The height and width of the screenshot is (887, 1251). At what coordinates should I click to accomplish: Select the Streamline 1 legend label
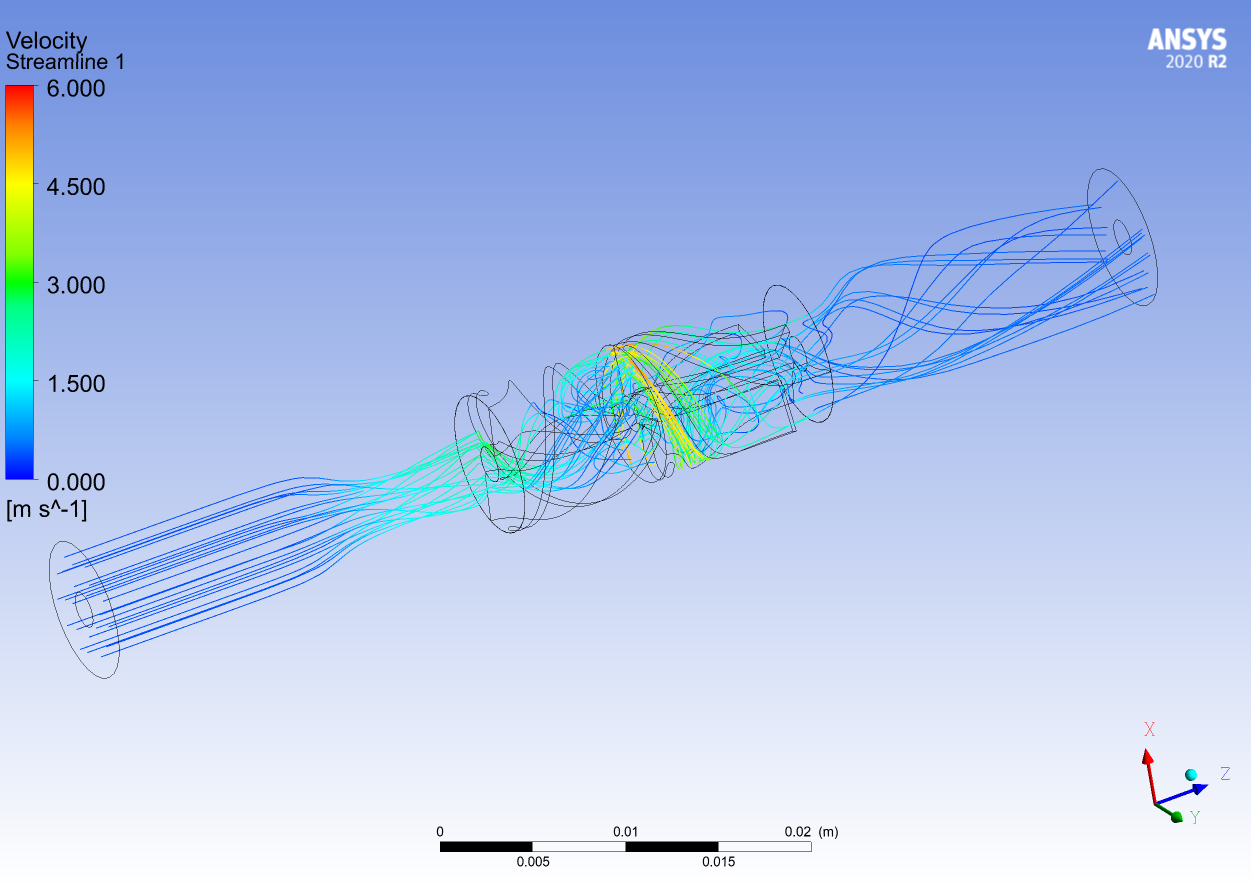pyautogui.click(x=66, y=62)
